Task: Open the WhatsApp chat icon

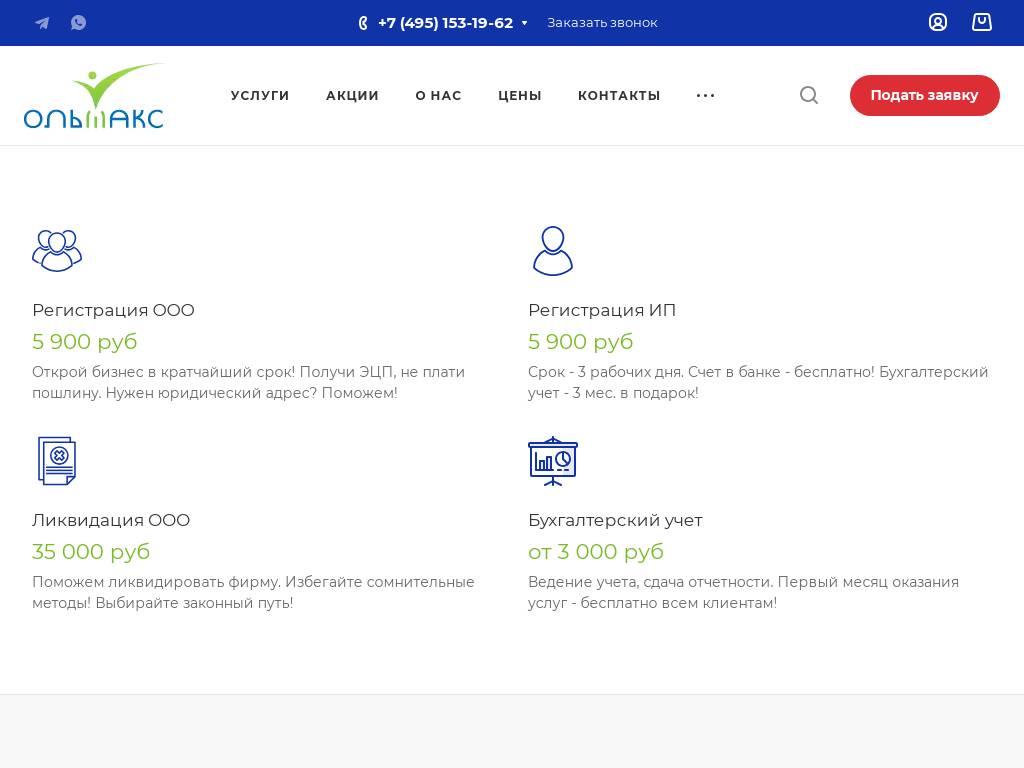Action: click(x=78, y=23)
